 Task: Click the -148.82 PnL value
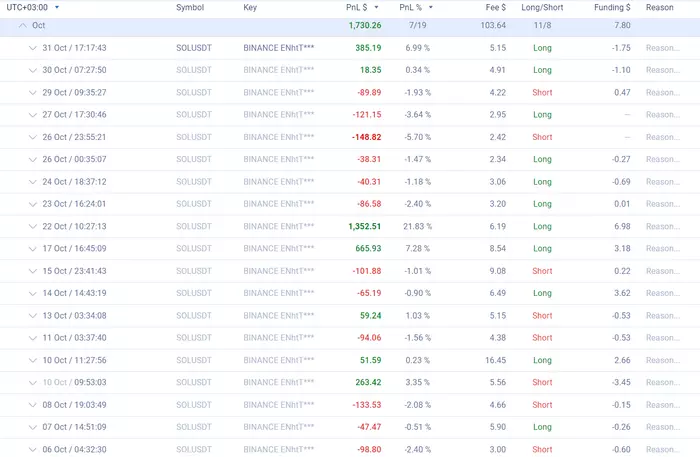tap(367, 137)
